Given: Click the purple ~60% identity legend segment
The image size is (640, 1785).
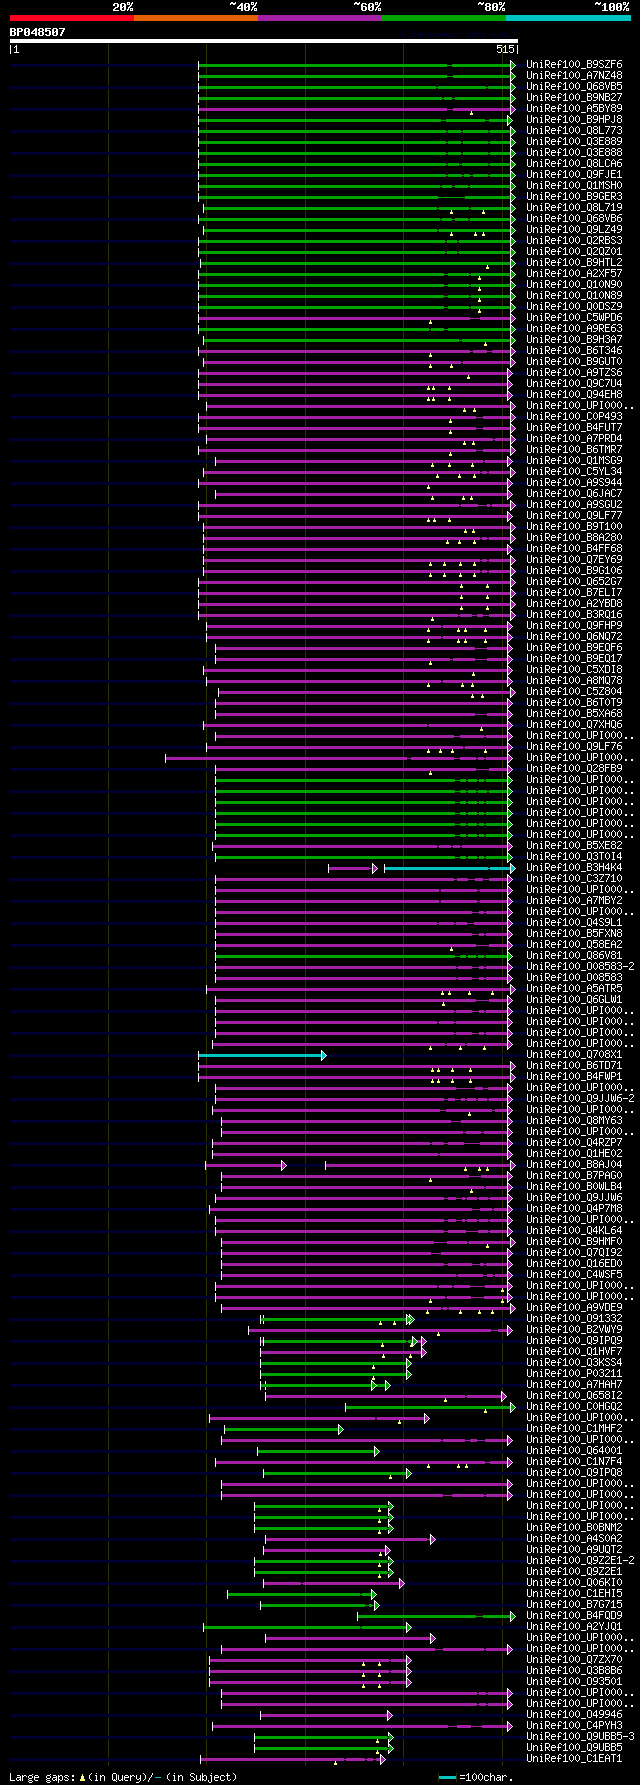Looking at the screenshot, I should (x=320, y=18).
